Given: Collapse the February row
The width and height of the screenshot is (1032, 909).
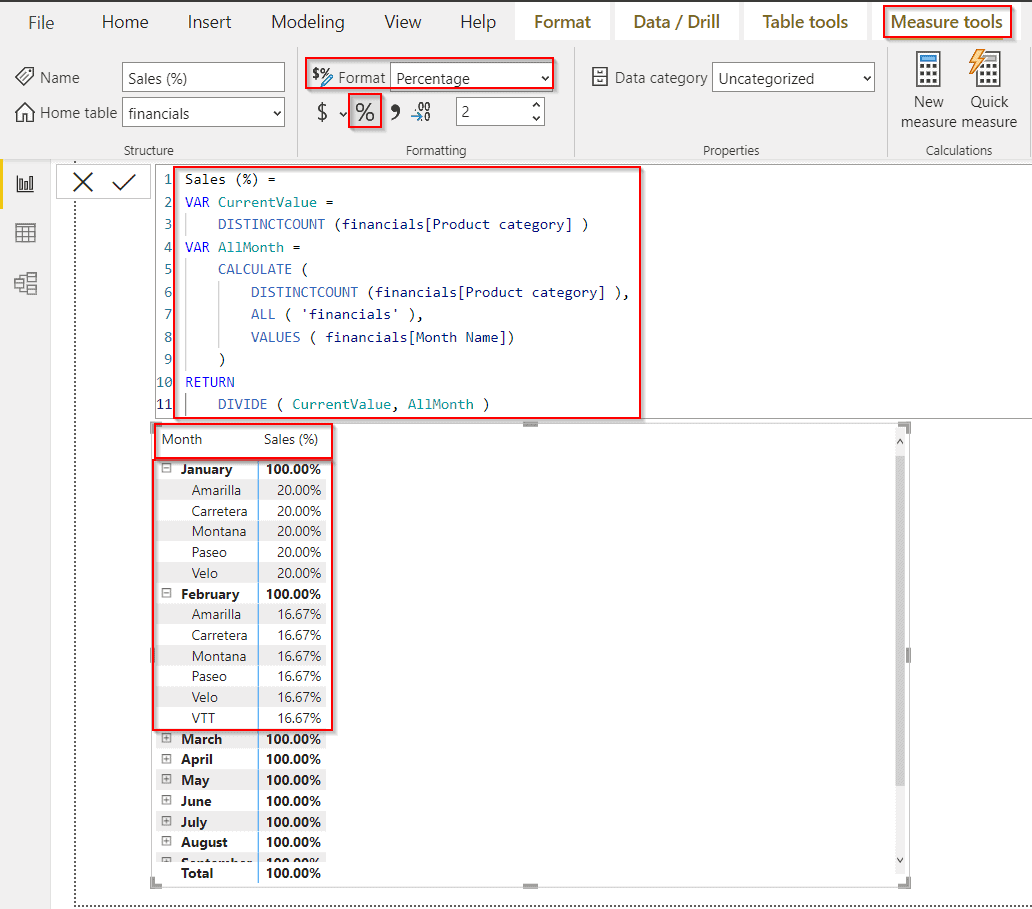Looking at the screenshot, I should tap(167, 593).
